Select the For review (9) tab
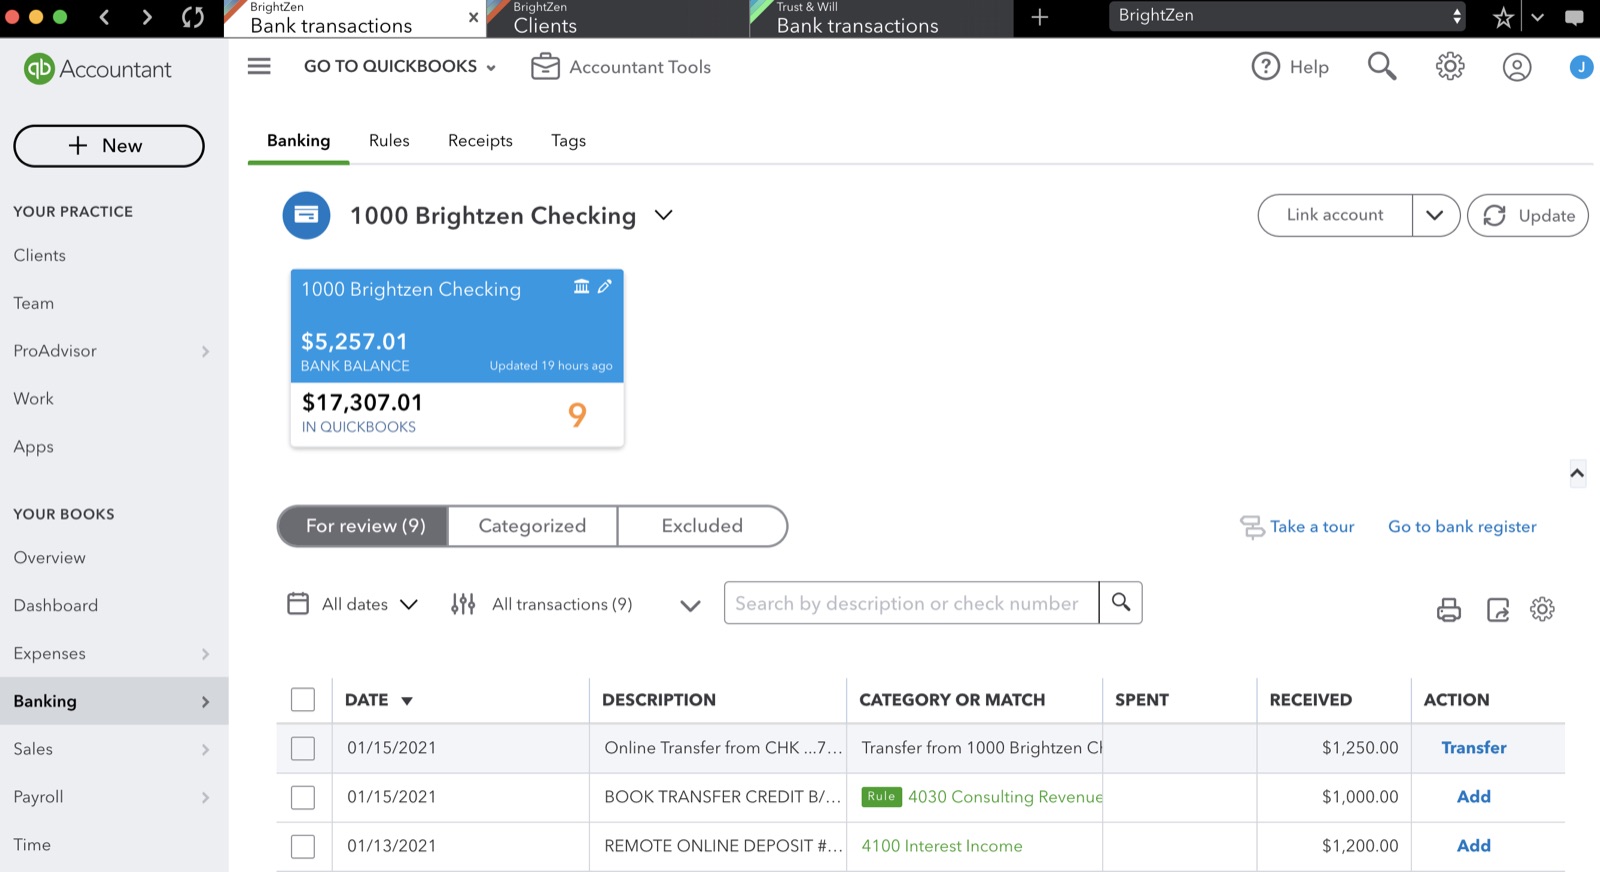The image size is (1600, 872). click(x=363, y=526)
